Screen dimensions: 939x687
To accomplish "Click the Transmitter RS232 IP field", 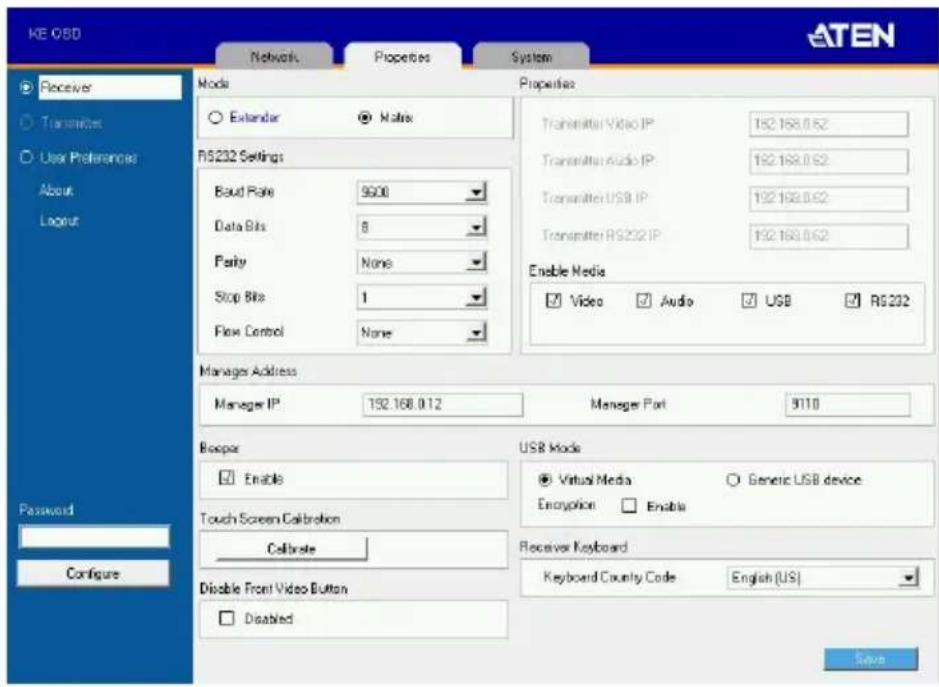I will pyautogui.click(x=829, y=236).
